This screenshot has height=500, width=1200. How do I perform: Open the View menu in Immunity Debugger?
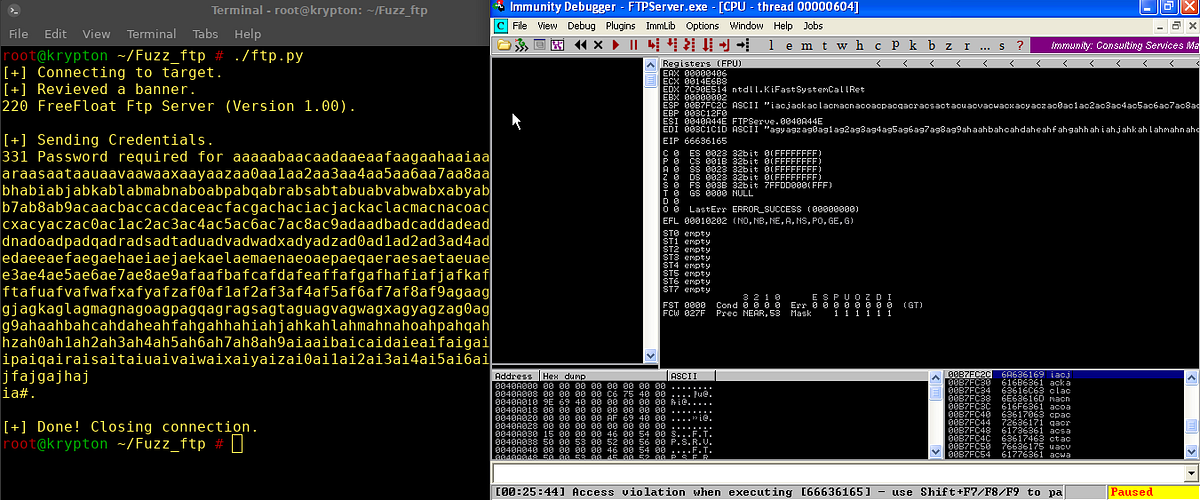[547, 25]
